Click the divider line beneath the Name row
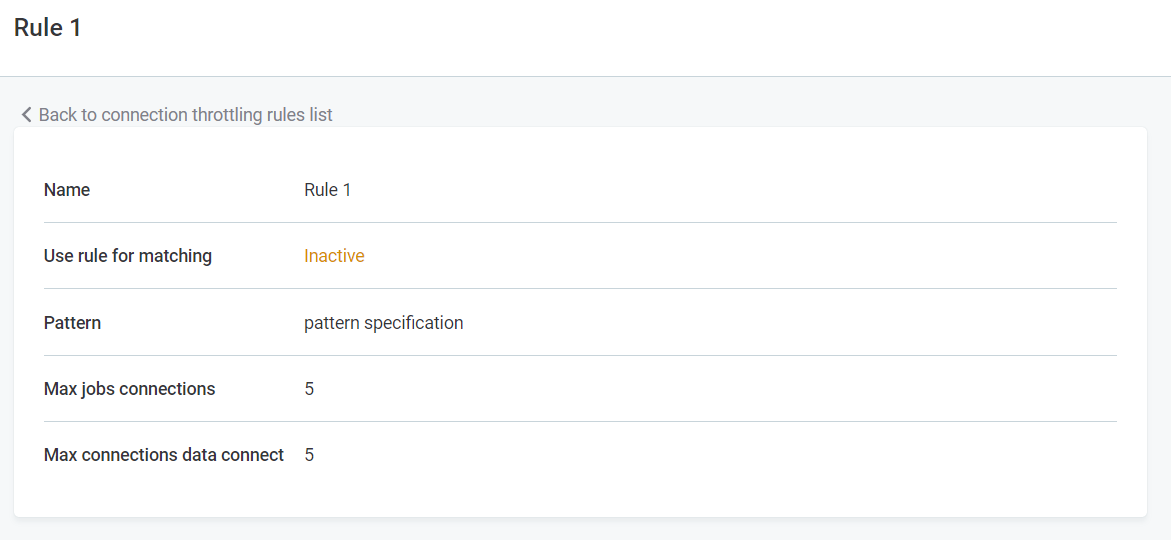This screenshot has height=540, width=1171. [x=580, y=222]
